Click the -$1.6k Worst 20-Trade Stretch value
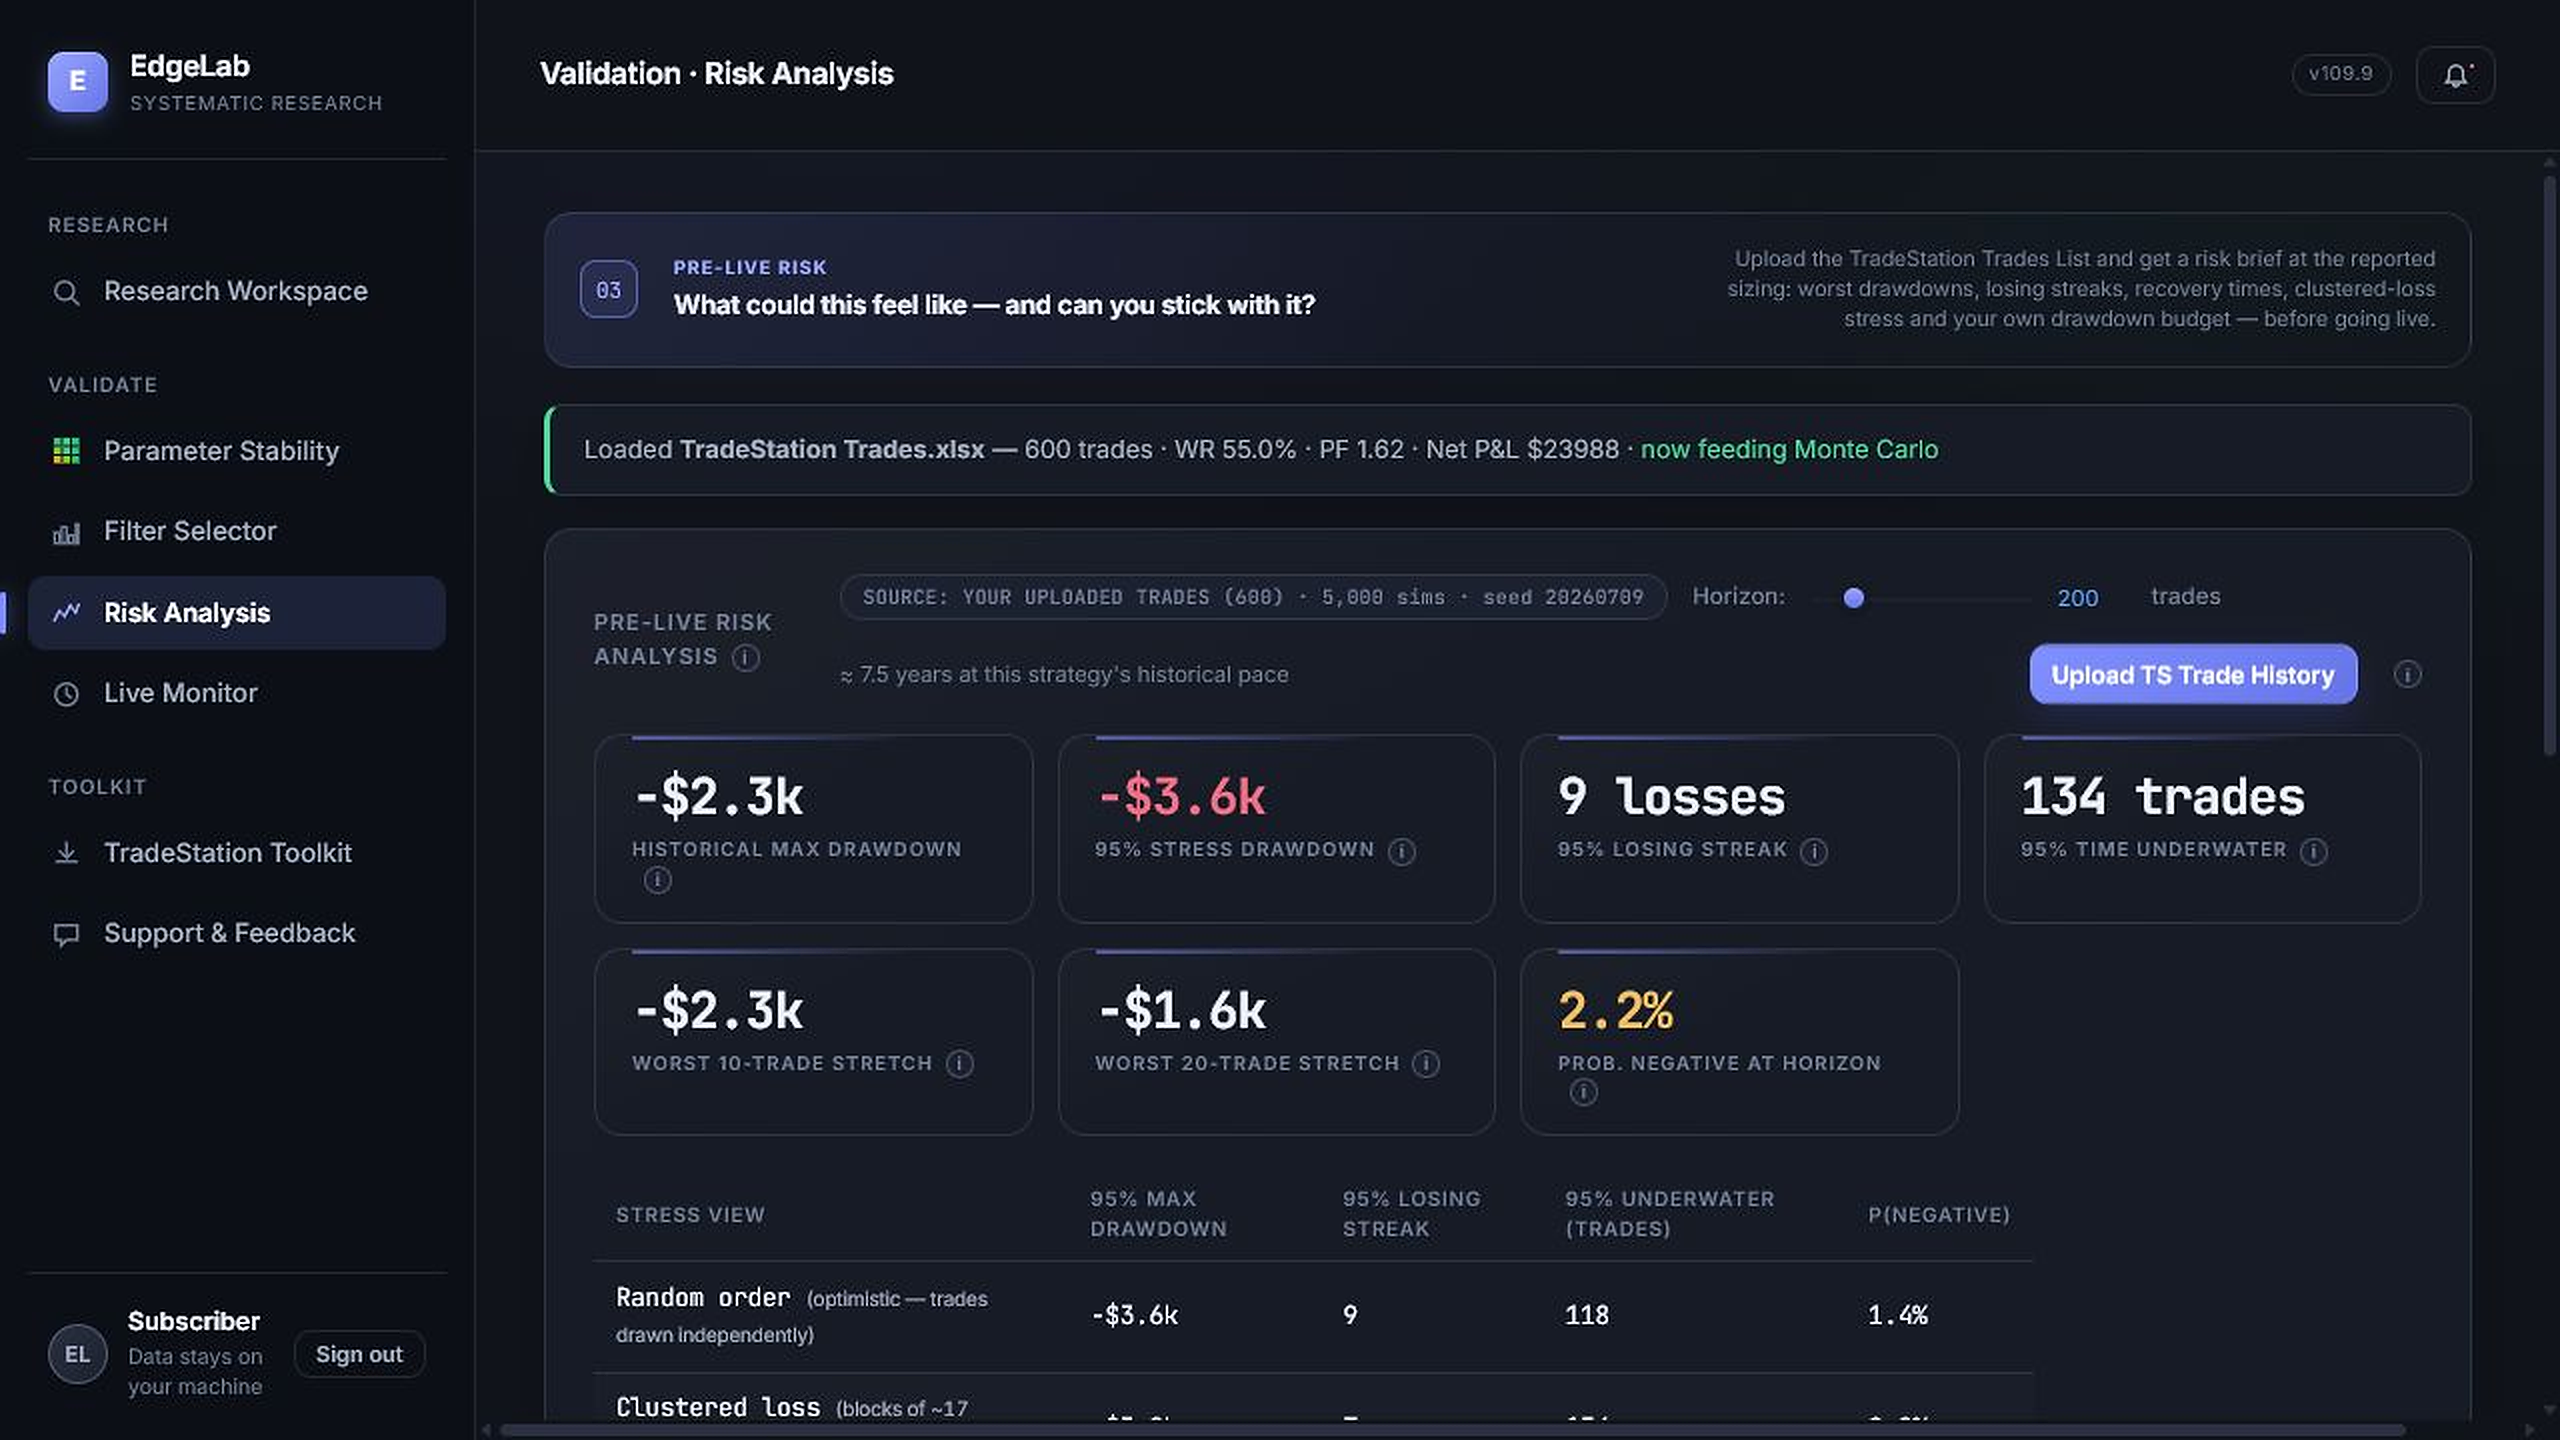Viewport: 2560px width, 1440px height. click(x=1181, y=1010)
